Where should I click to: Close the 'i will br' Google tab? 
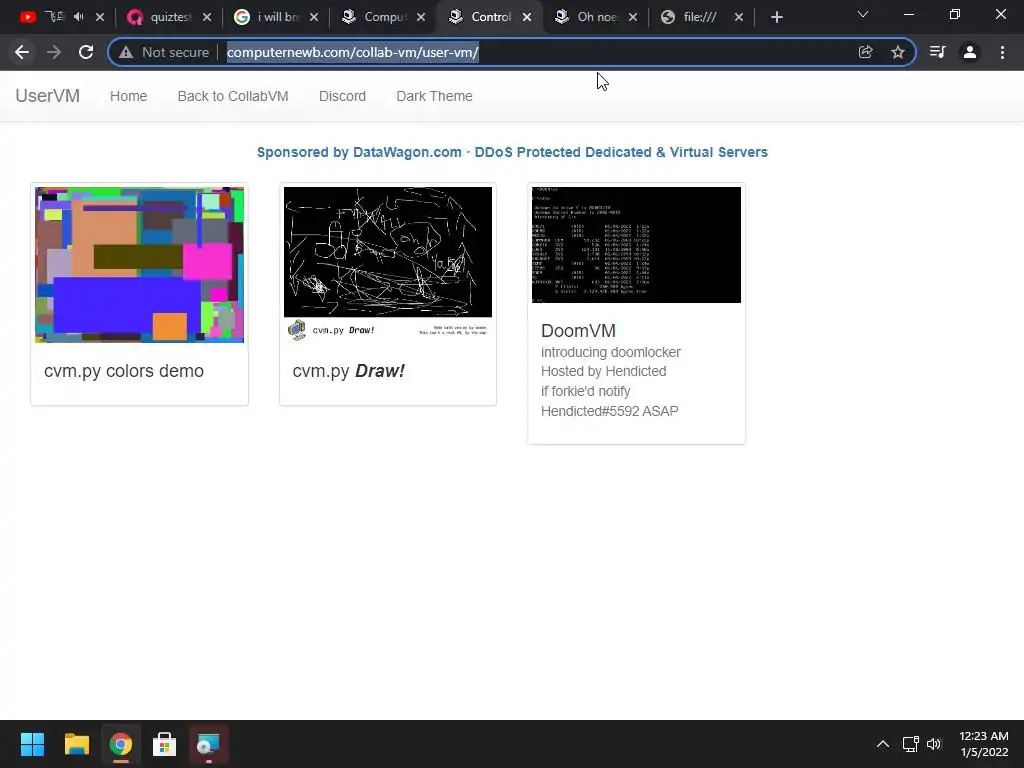[x=314, y=17]
